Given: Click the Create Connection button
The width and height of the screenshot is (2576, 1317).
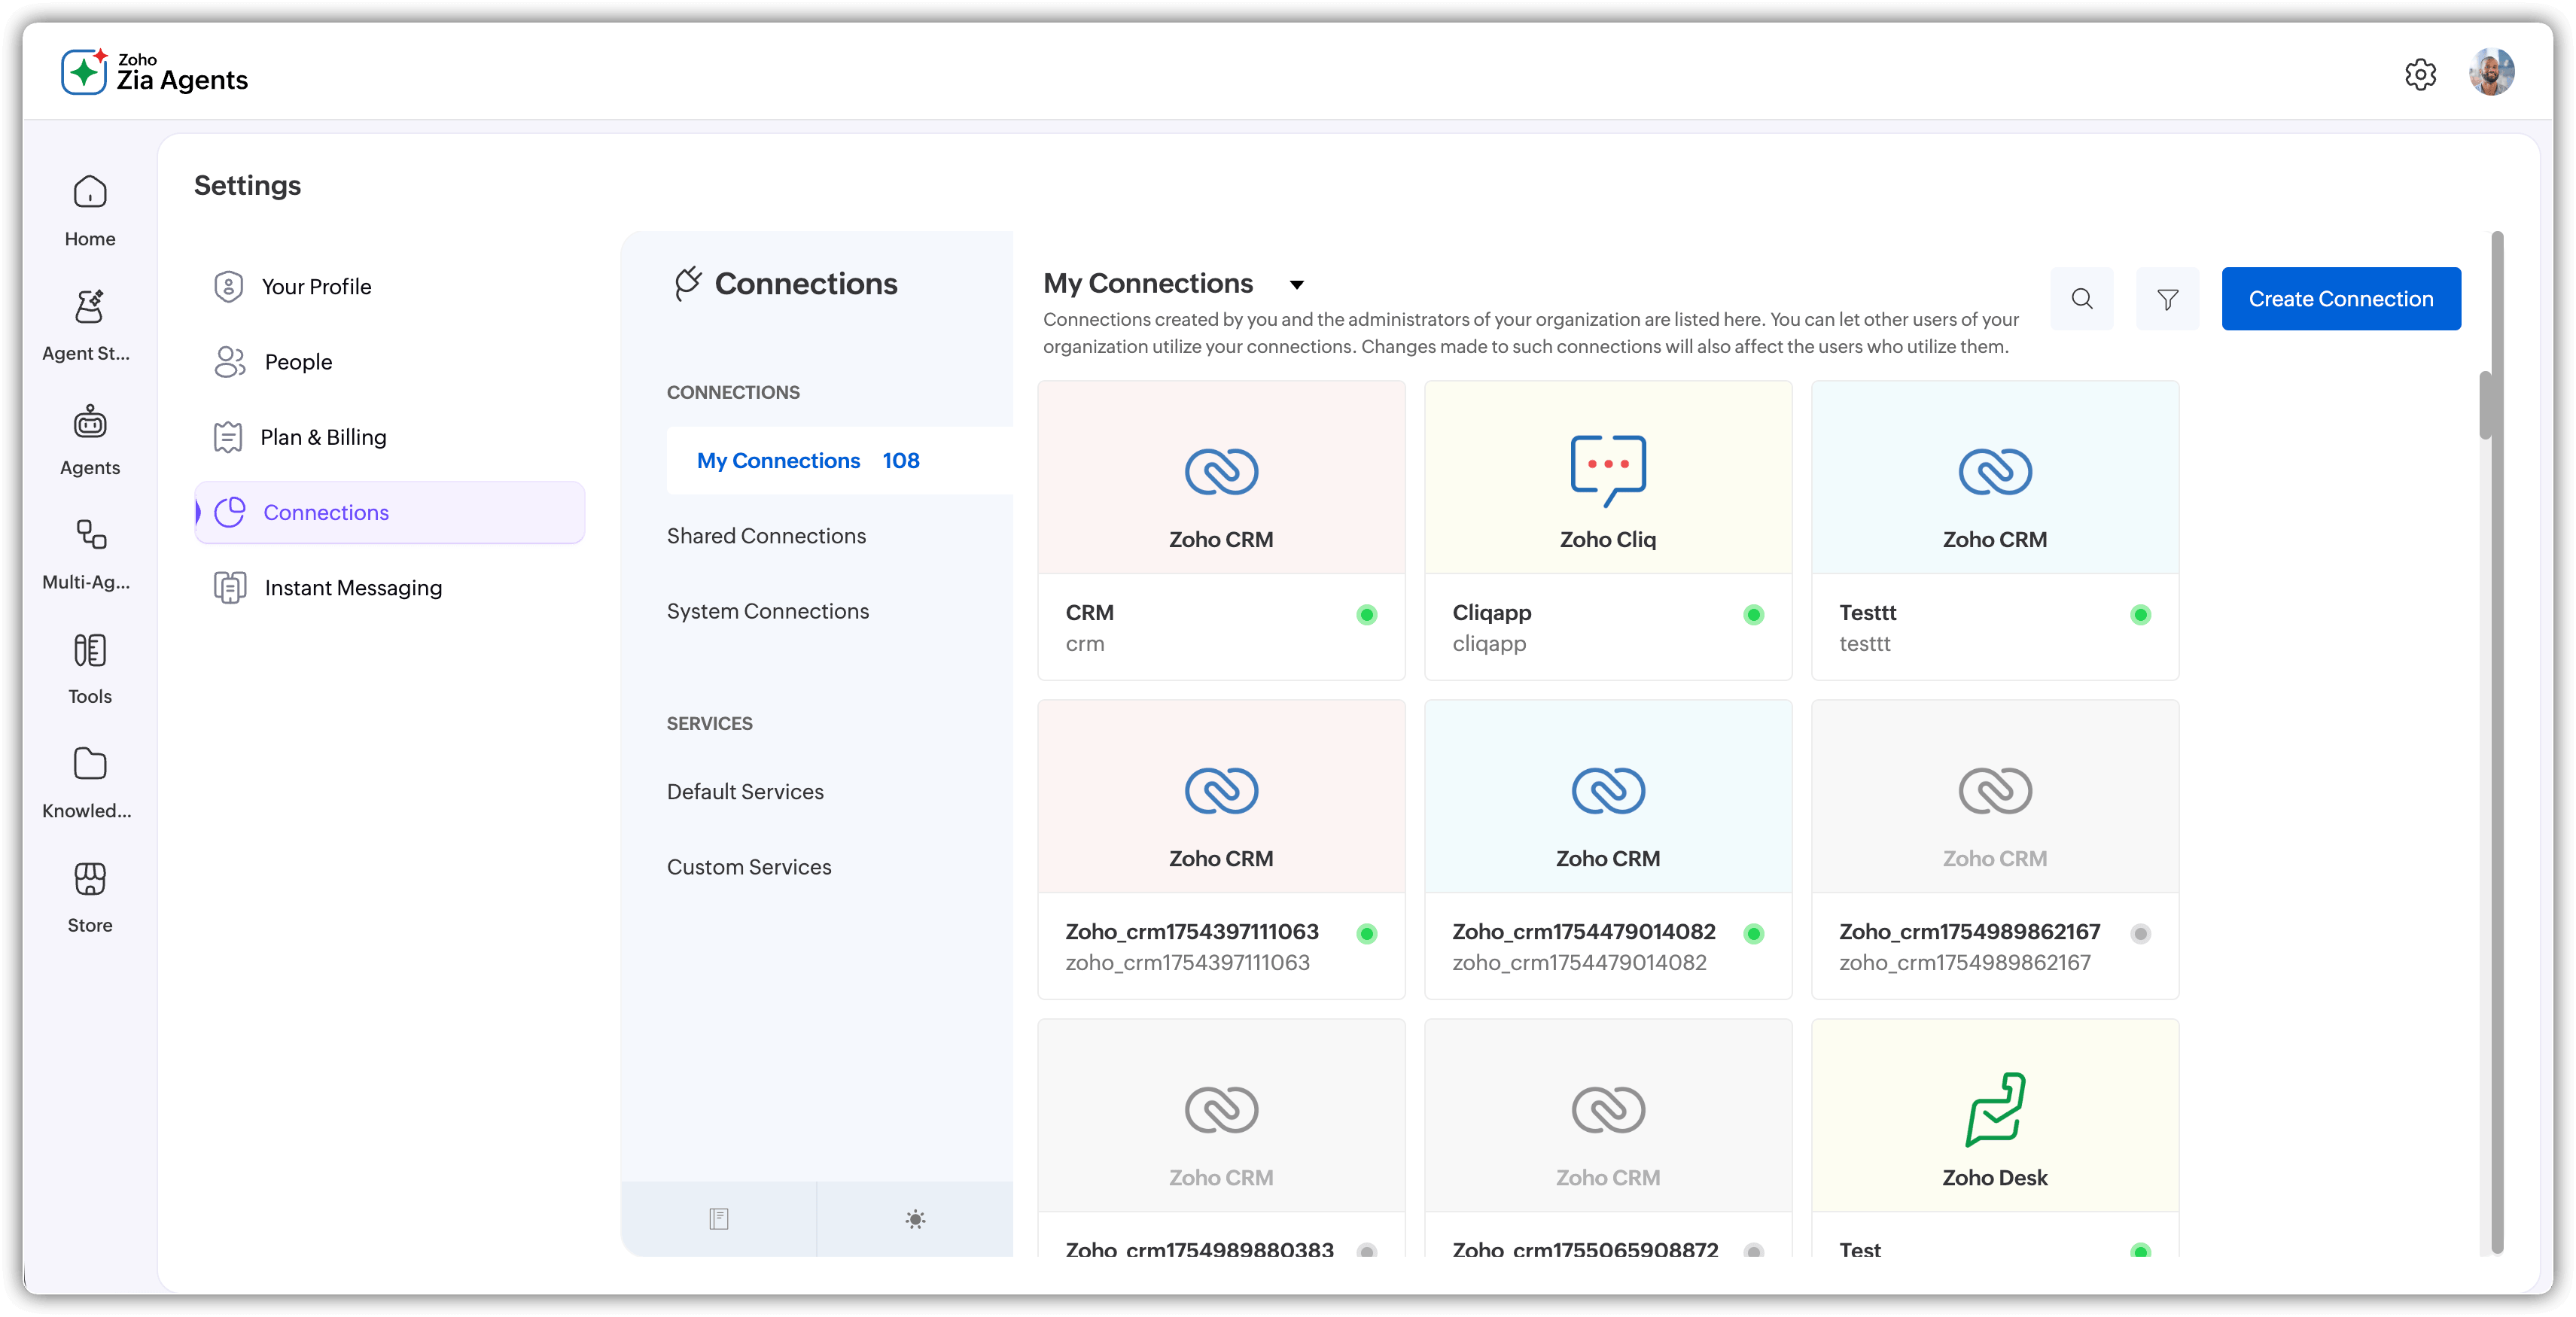Looking at the screenshot, I should coord(2340,298).
